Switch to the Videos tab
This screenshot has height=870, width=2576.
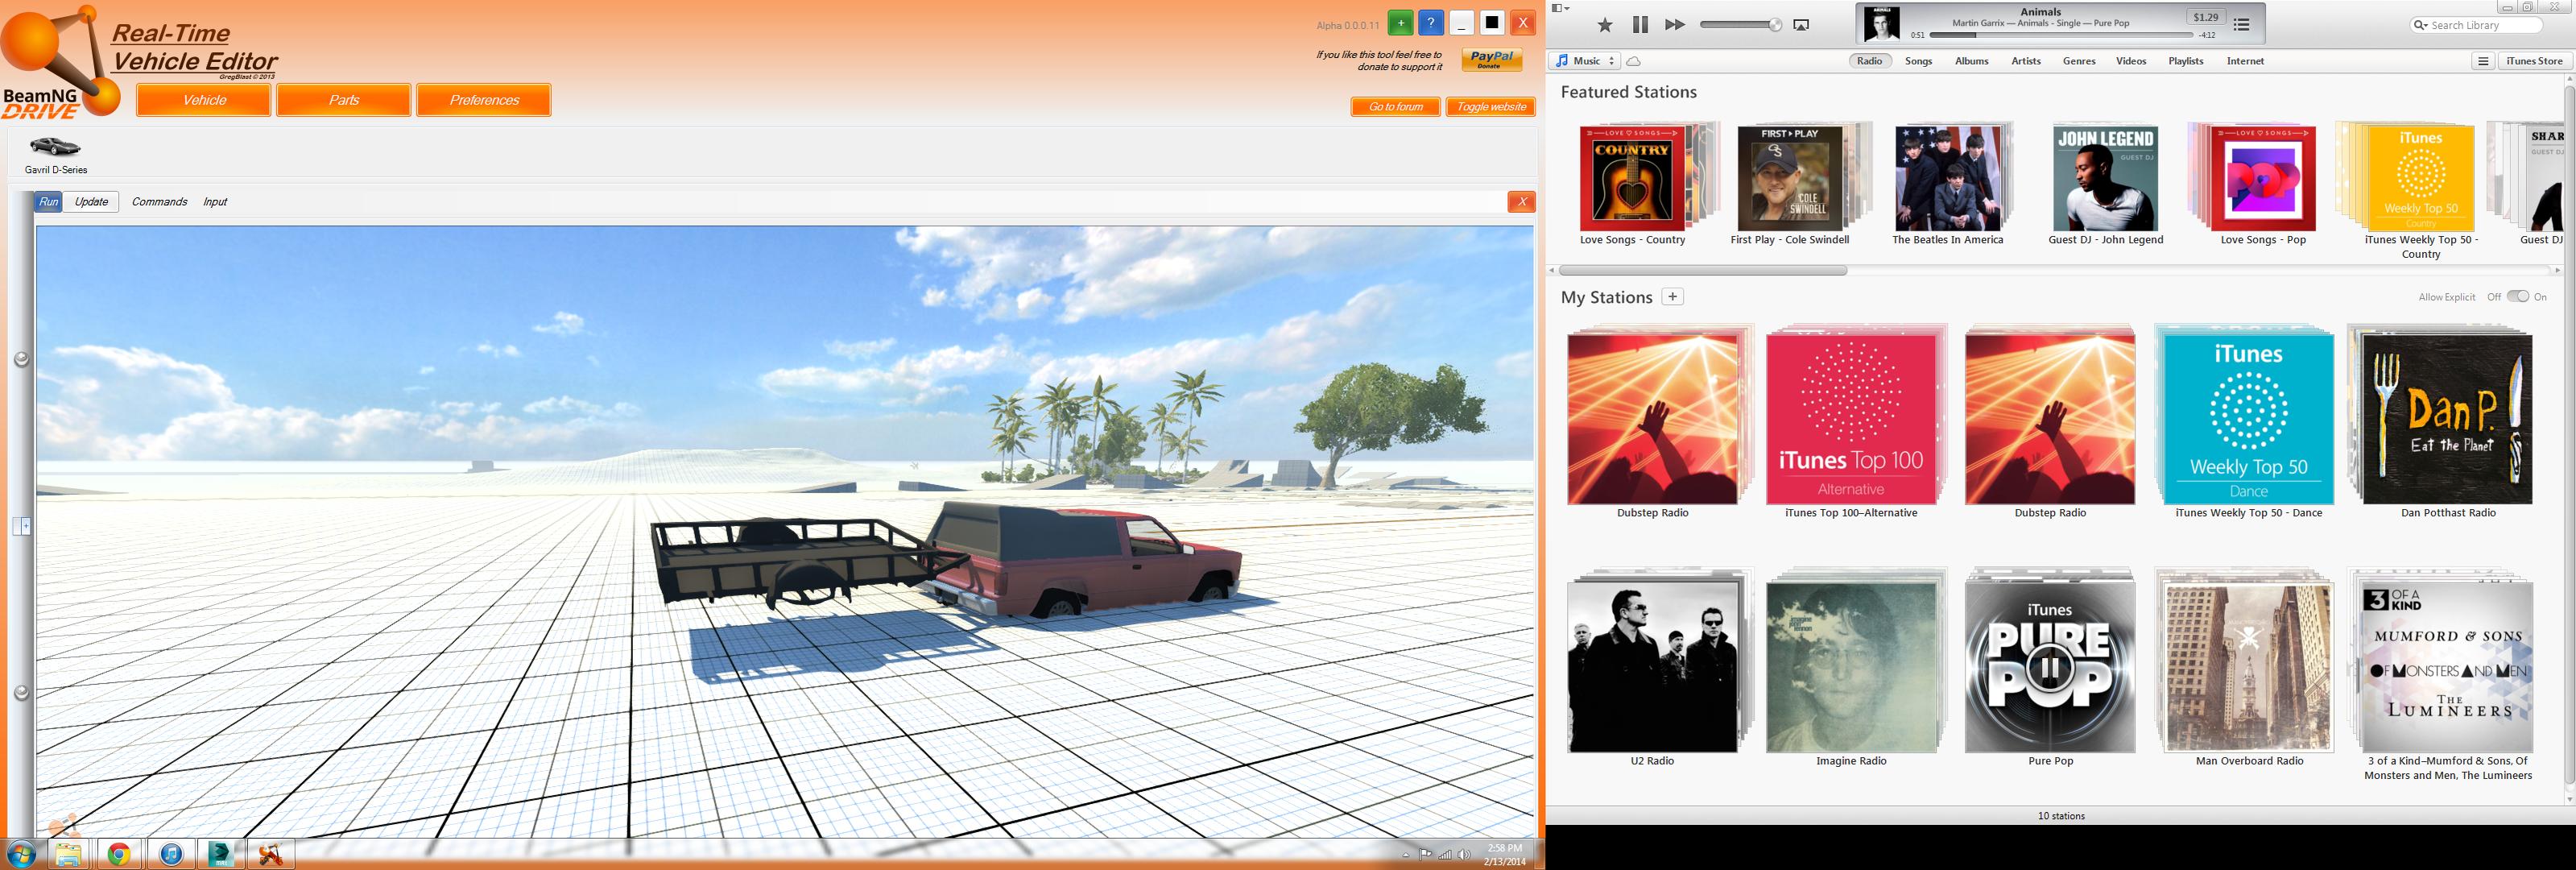(x=2131, y=61)
